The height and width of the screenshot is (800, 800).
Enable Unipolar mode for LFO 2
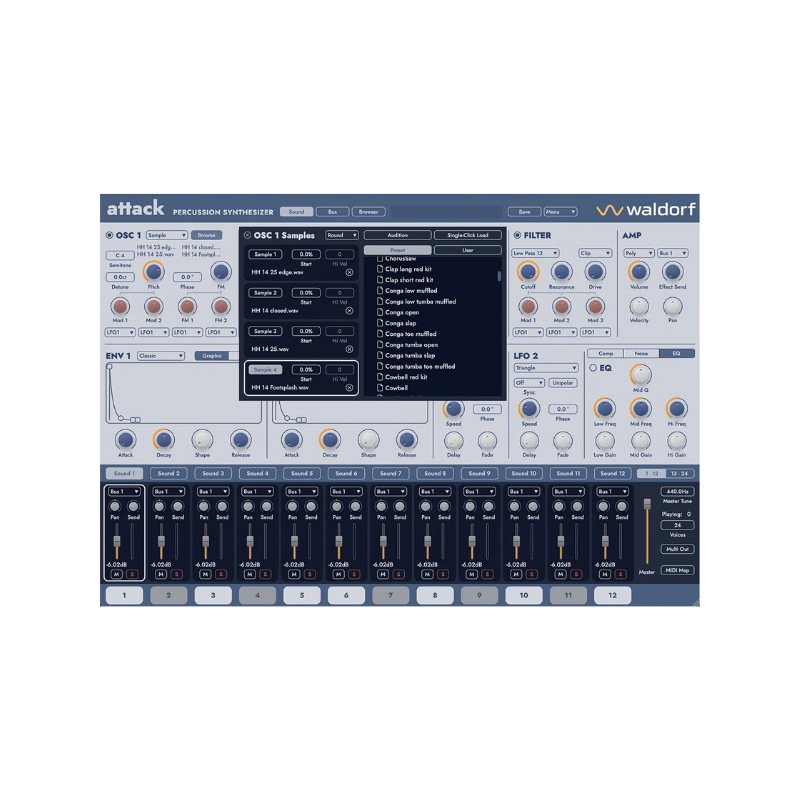pyautogui.click(x=563, y=383)
